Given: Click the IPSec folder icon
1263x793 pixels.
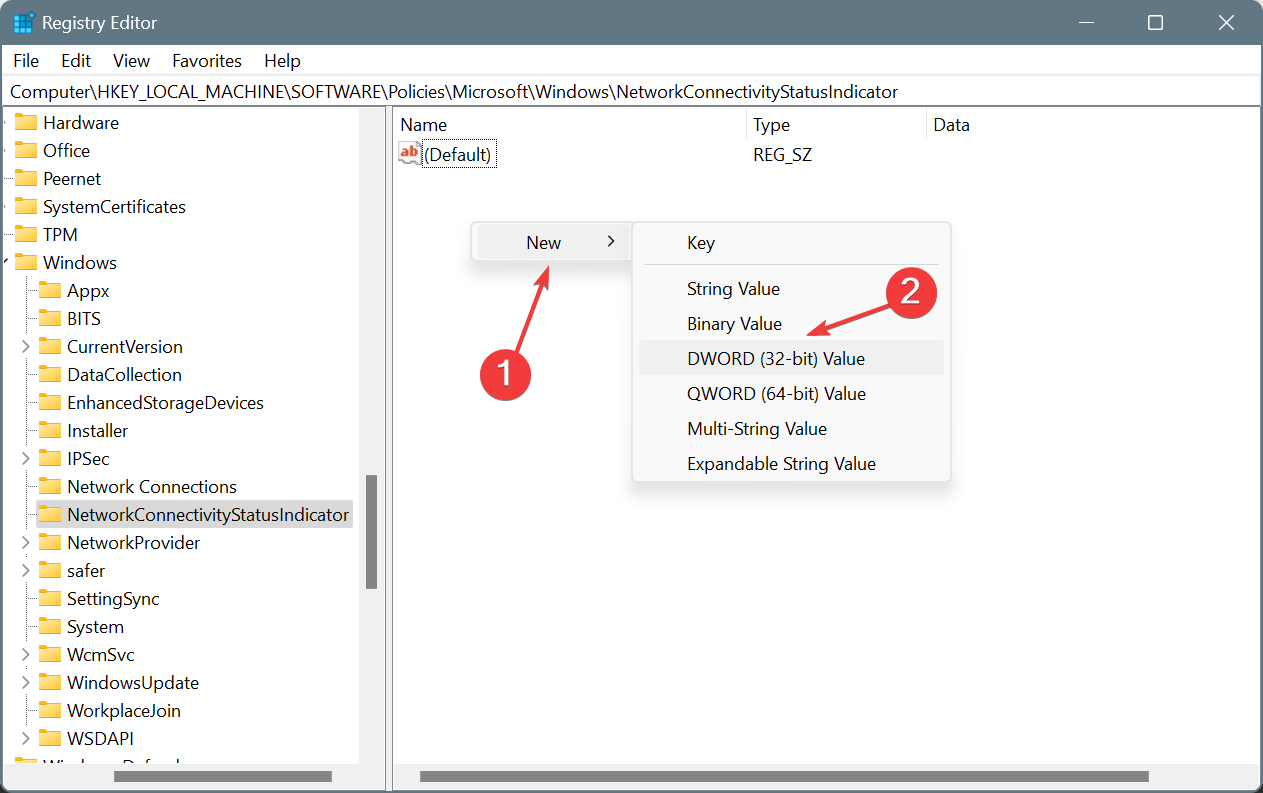Looking at the screenshot, I should pyautogui.click(x=50, y=458).
